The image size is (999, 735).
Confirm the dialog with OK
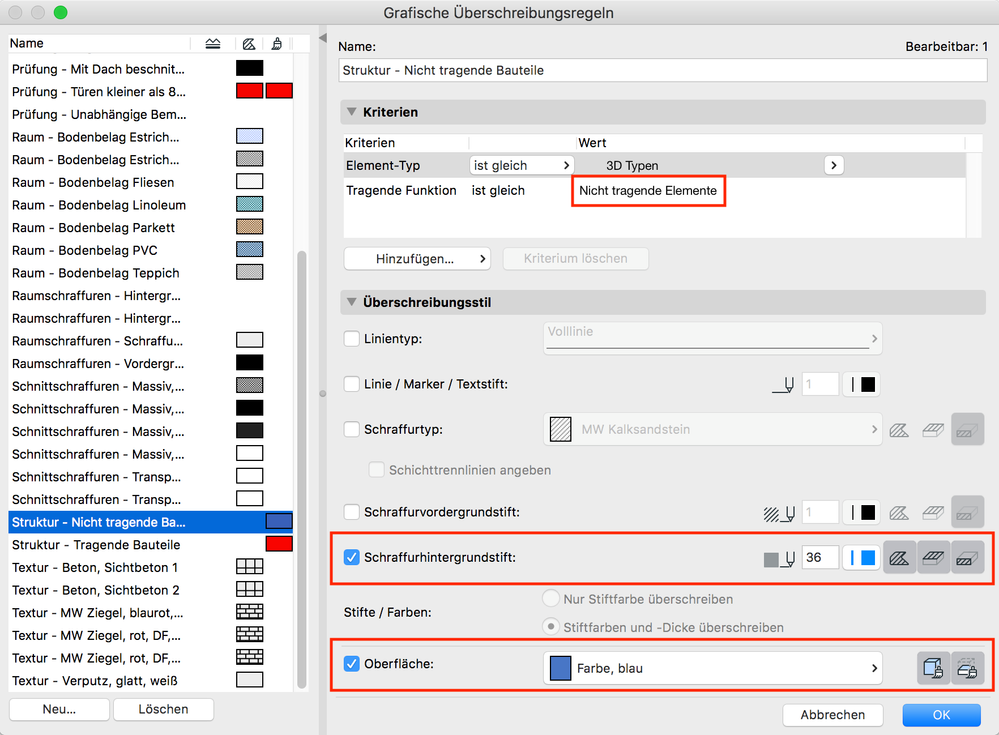coord(942,715)
